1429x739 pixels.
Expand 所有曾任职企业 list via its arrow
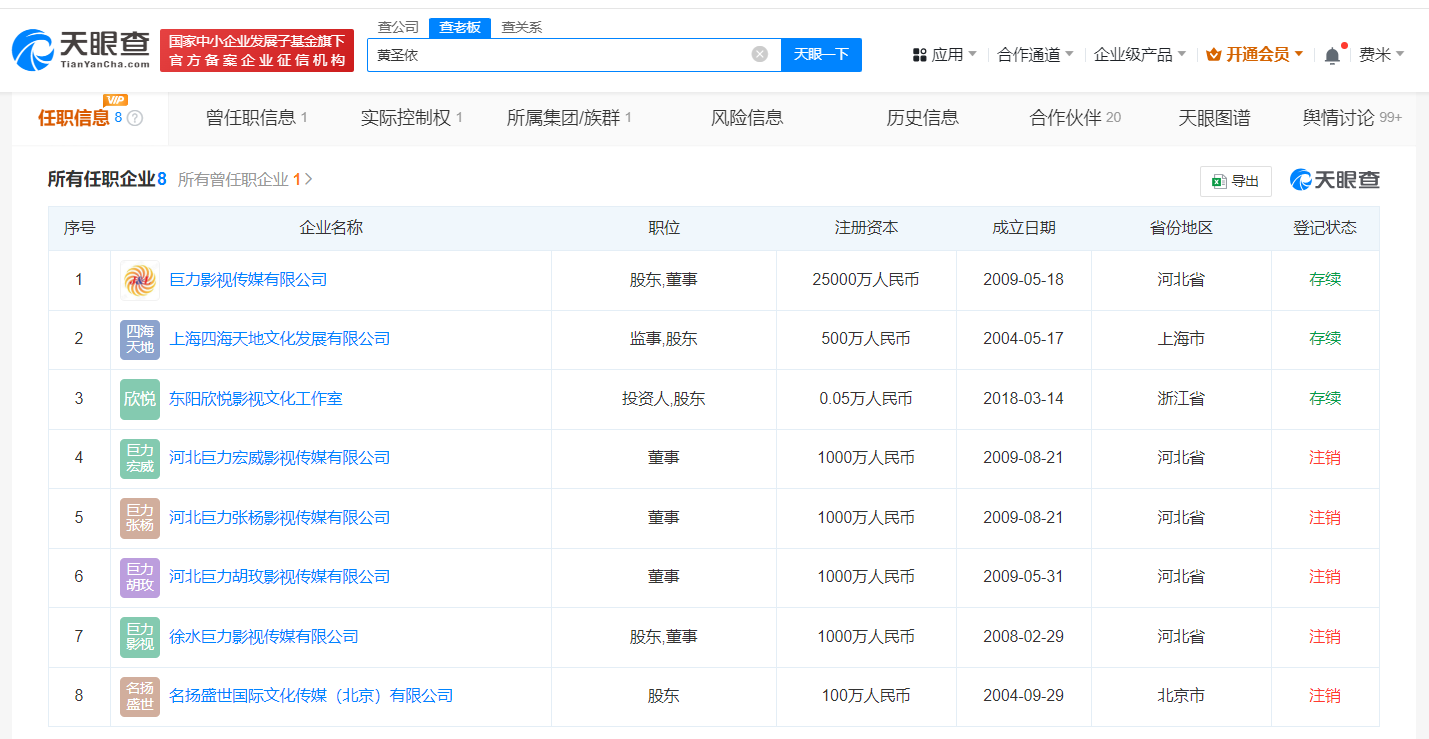coord(308,179)
